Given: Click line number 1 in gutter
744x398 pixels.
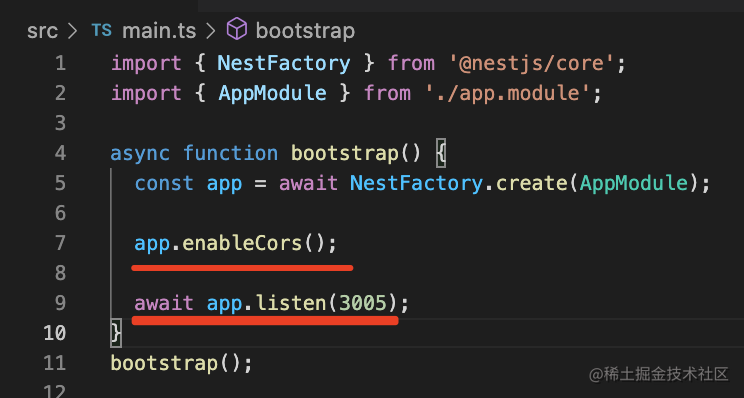Looking at the screenshot, I should (60, 63).
